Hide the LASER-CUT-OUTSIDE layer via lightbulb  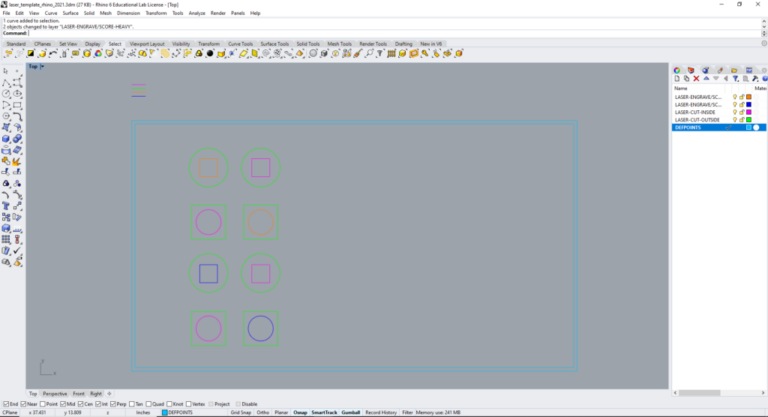pyautogui.click(x=735, y=120)
